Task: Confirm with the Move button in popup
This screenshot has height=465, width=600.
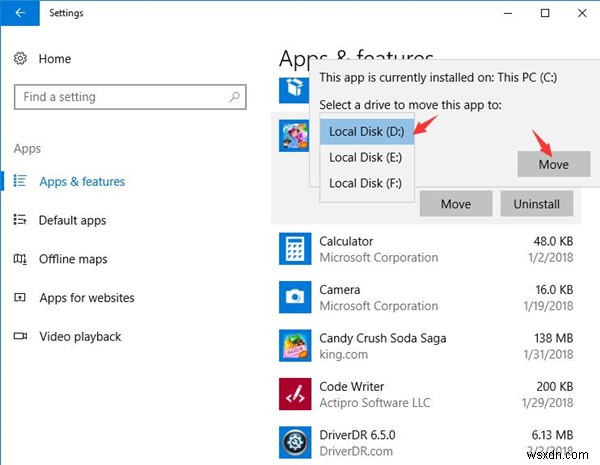Action: pos(553,164)
